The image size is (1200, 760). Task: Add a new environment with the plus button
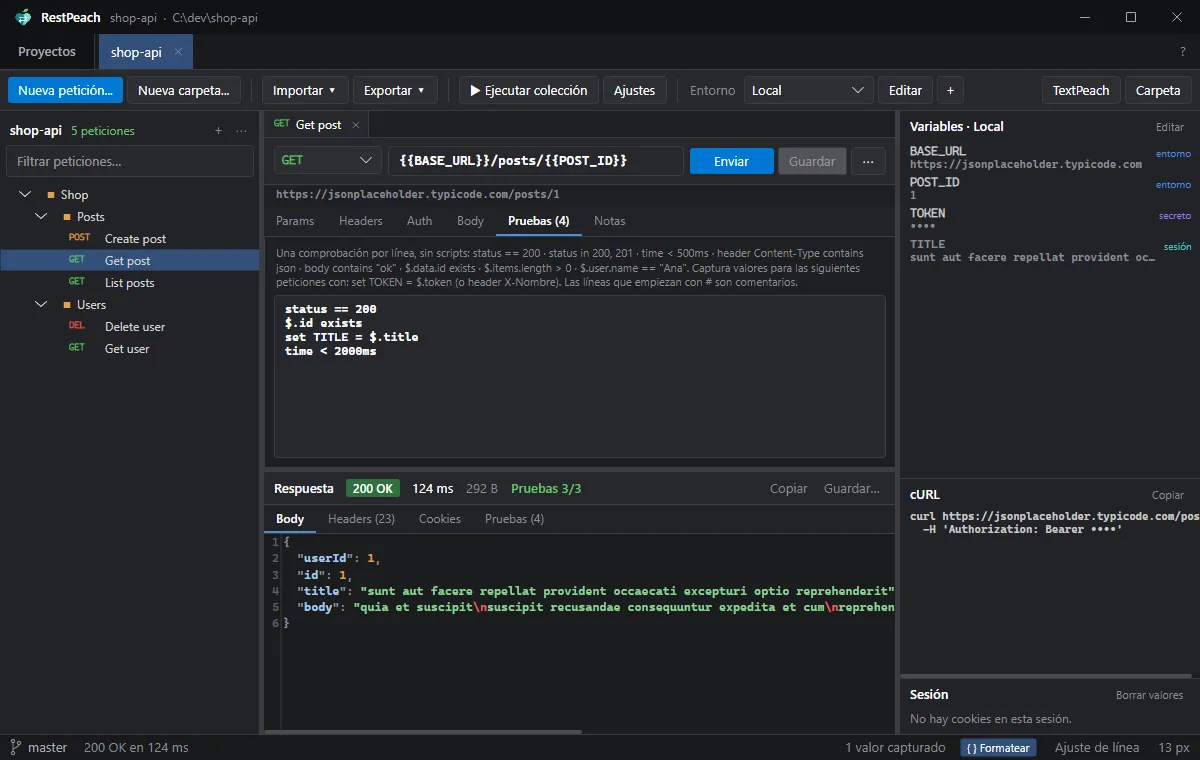[x=950, y=90]
